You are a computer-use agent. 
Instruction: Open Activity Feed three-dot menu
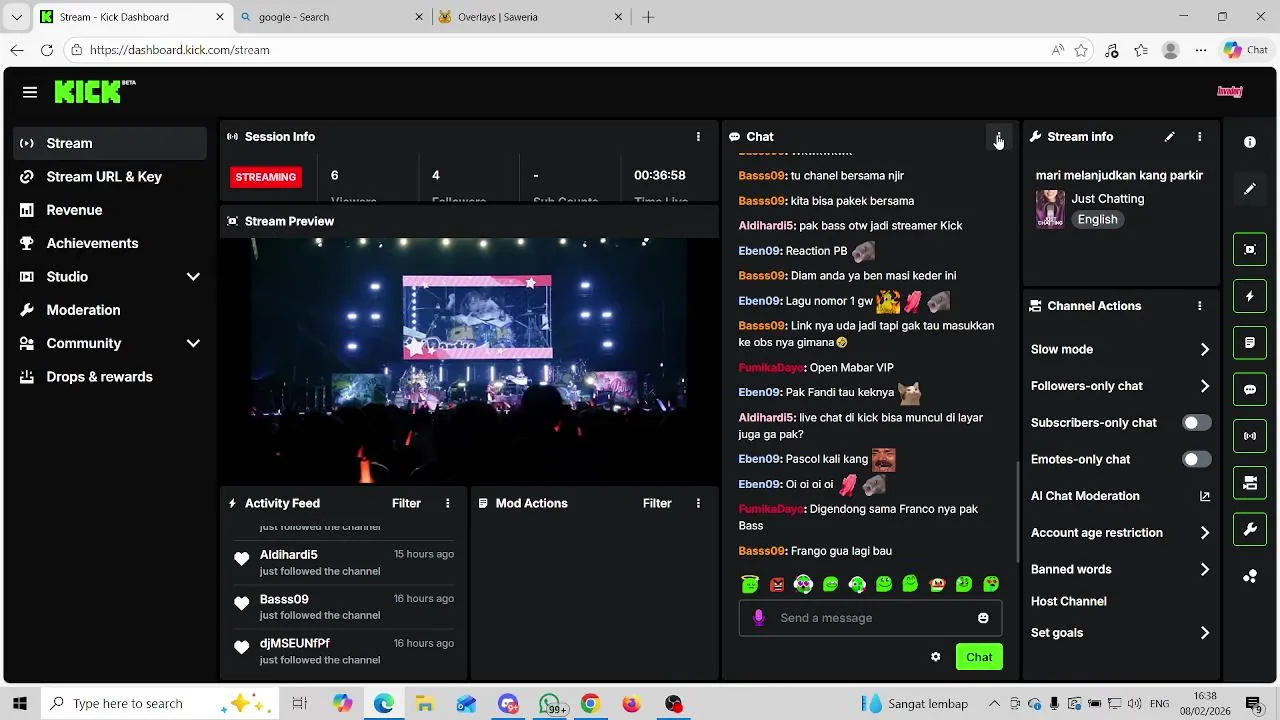click(447, 503)
